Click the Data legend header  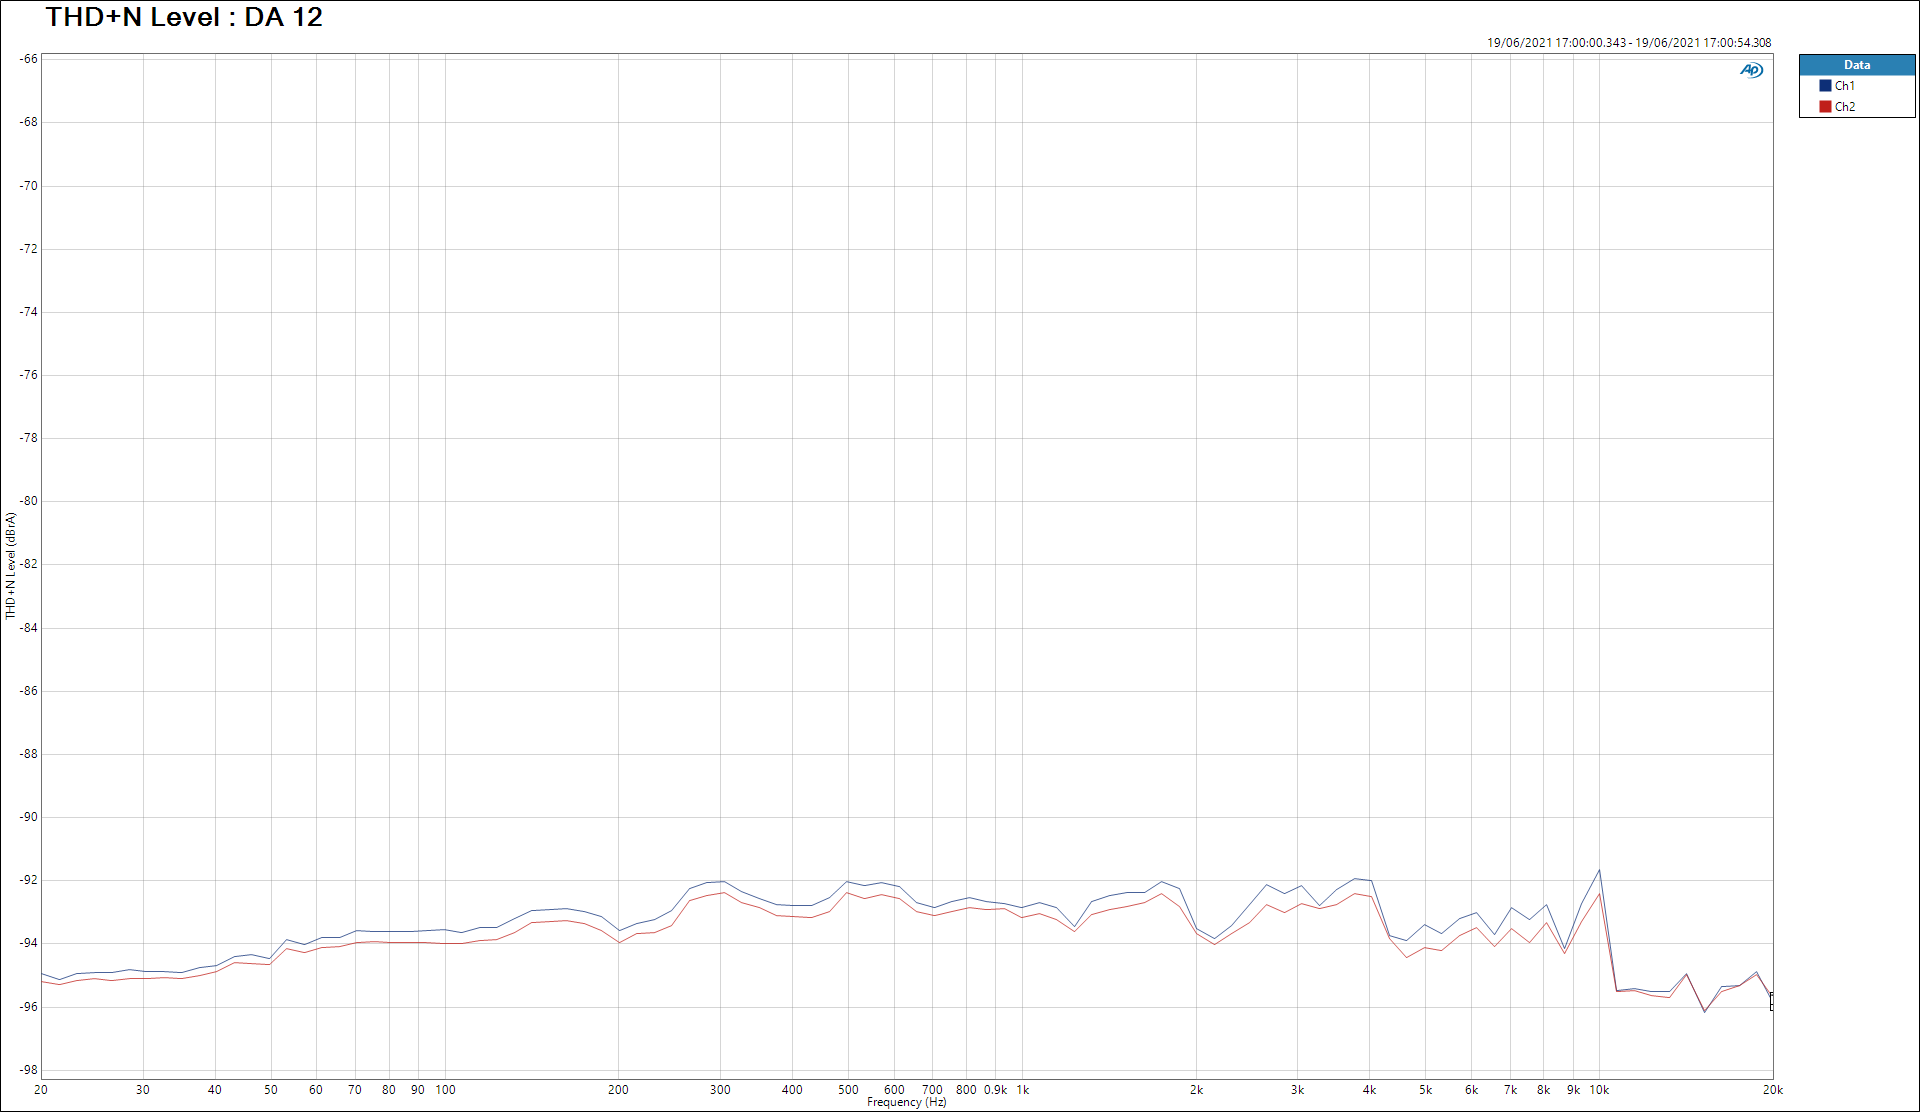(1857, 65)
